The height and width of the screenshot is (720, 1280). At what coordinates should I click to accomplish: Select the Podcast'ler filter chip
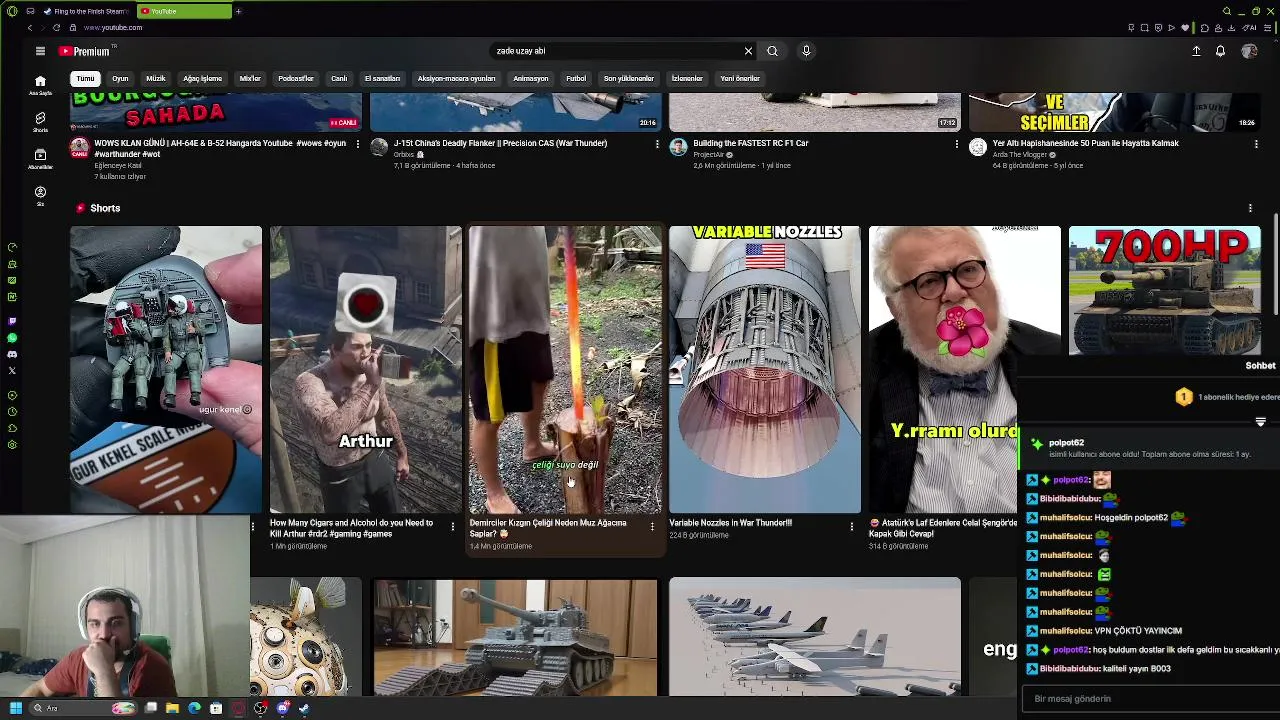[296, 78]
